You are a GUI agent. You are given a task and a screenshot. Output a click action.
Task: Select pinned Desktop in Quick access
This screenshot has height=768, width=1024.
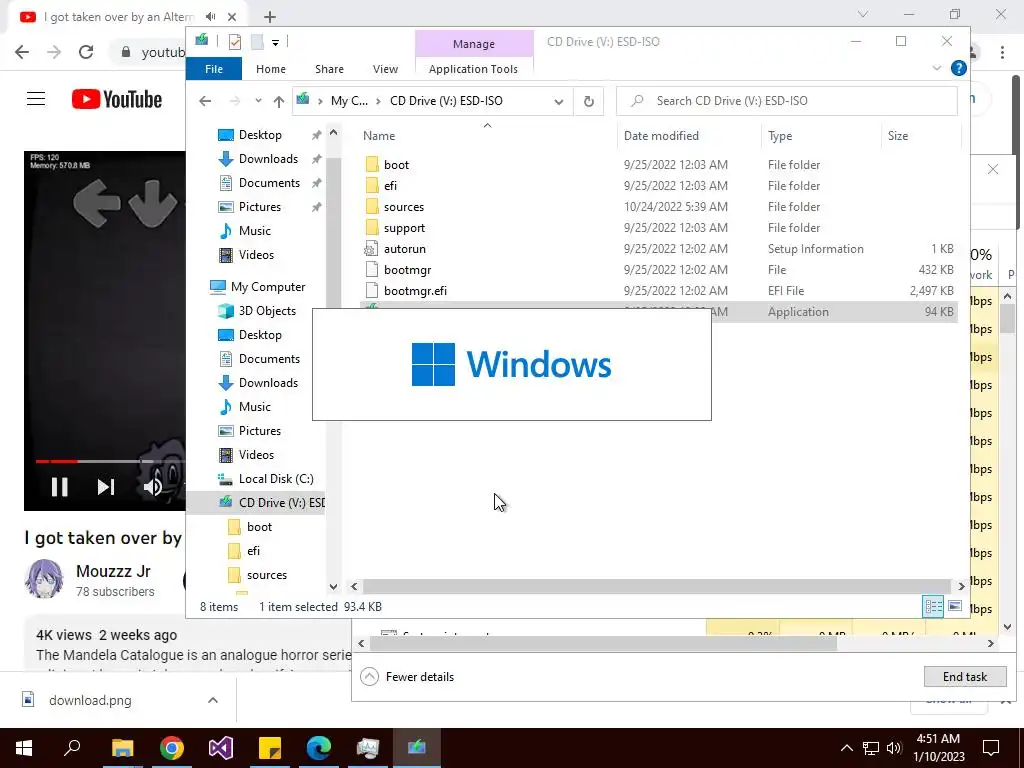pyautogui.click(x=260, y=135)
